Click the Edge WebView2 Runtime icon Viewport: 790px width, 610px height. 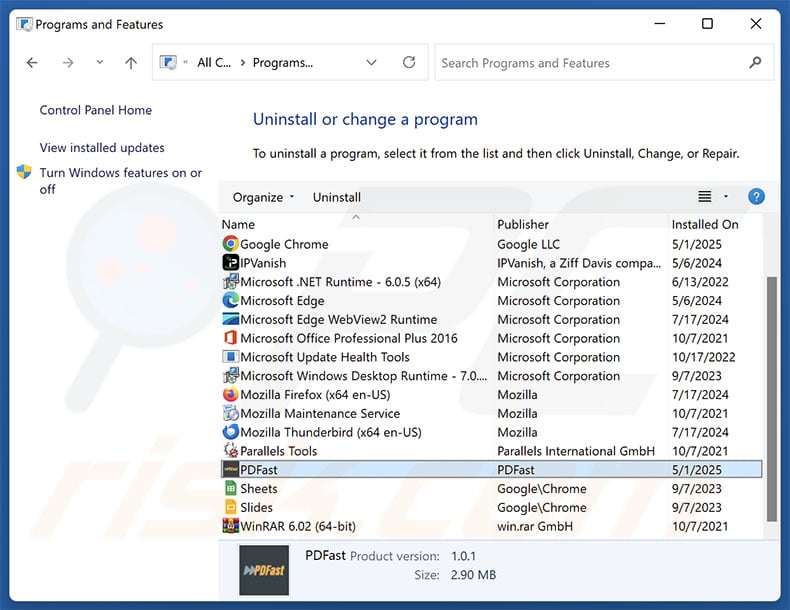coord(230,319)
